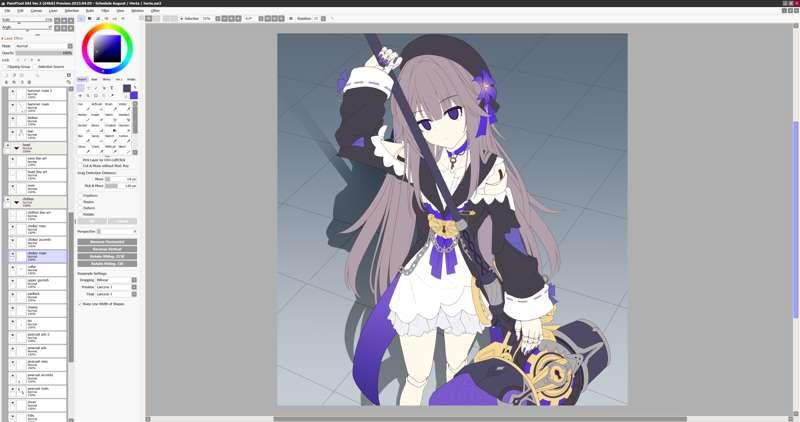This screenshot has height=422, width=800.
Task: Open the Final Lanczos dropdown
Action: point(116,294)
